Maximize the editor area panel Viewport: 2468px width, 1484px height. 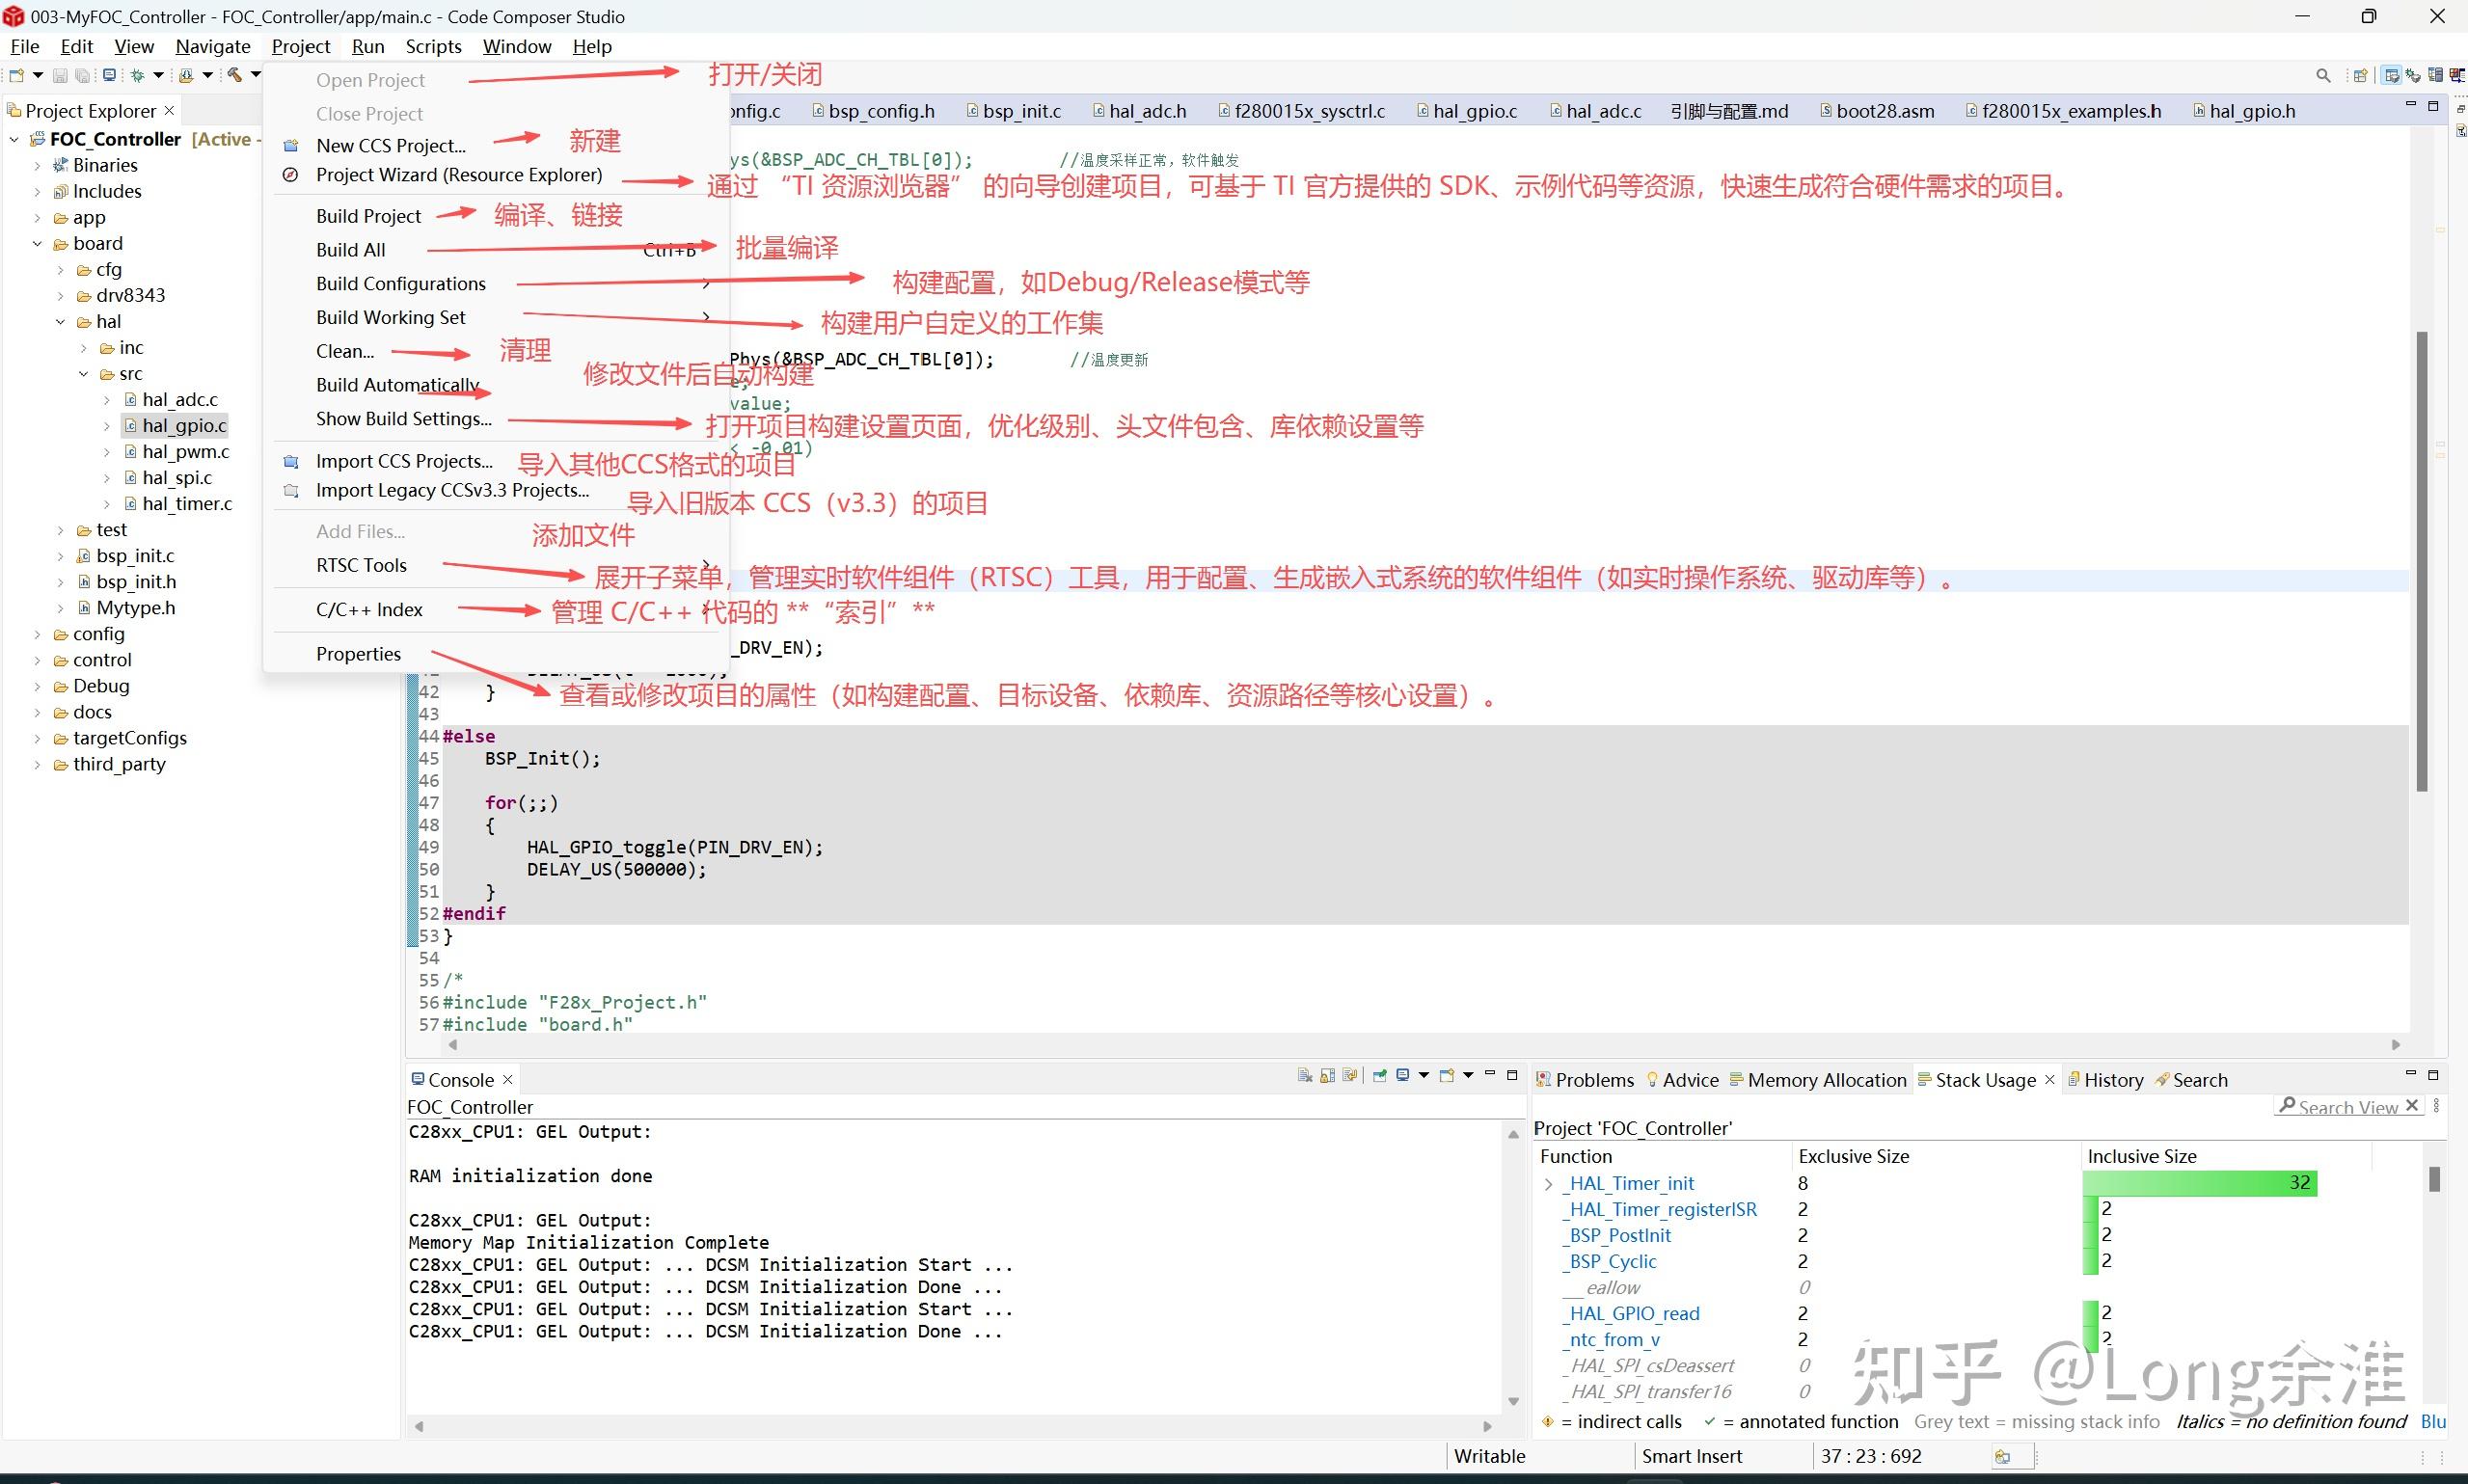[2433, 105]
